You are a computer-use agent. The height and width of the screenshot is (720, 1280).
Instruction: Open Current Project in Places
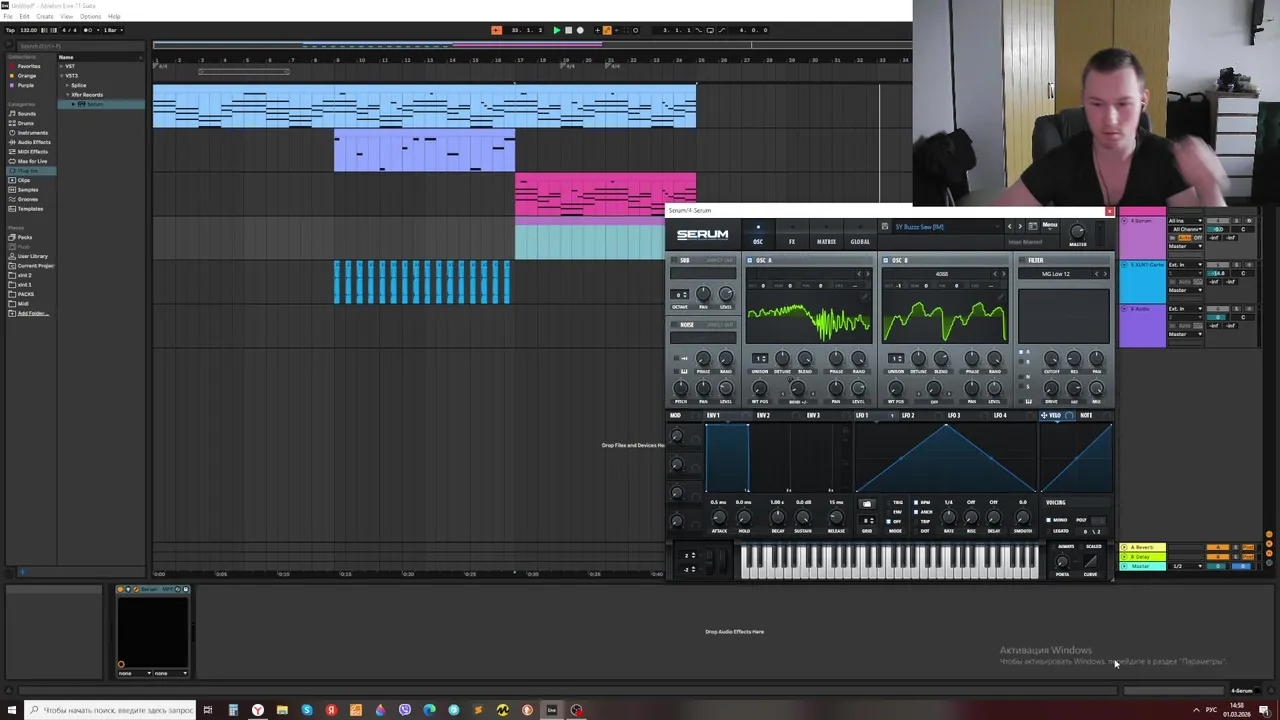coord(35,266)
